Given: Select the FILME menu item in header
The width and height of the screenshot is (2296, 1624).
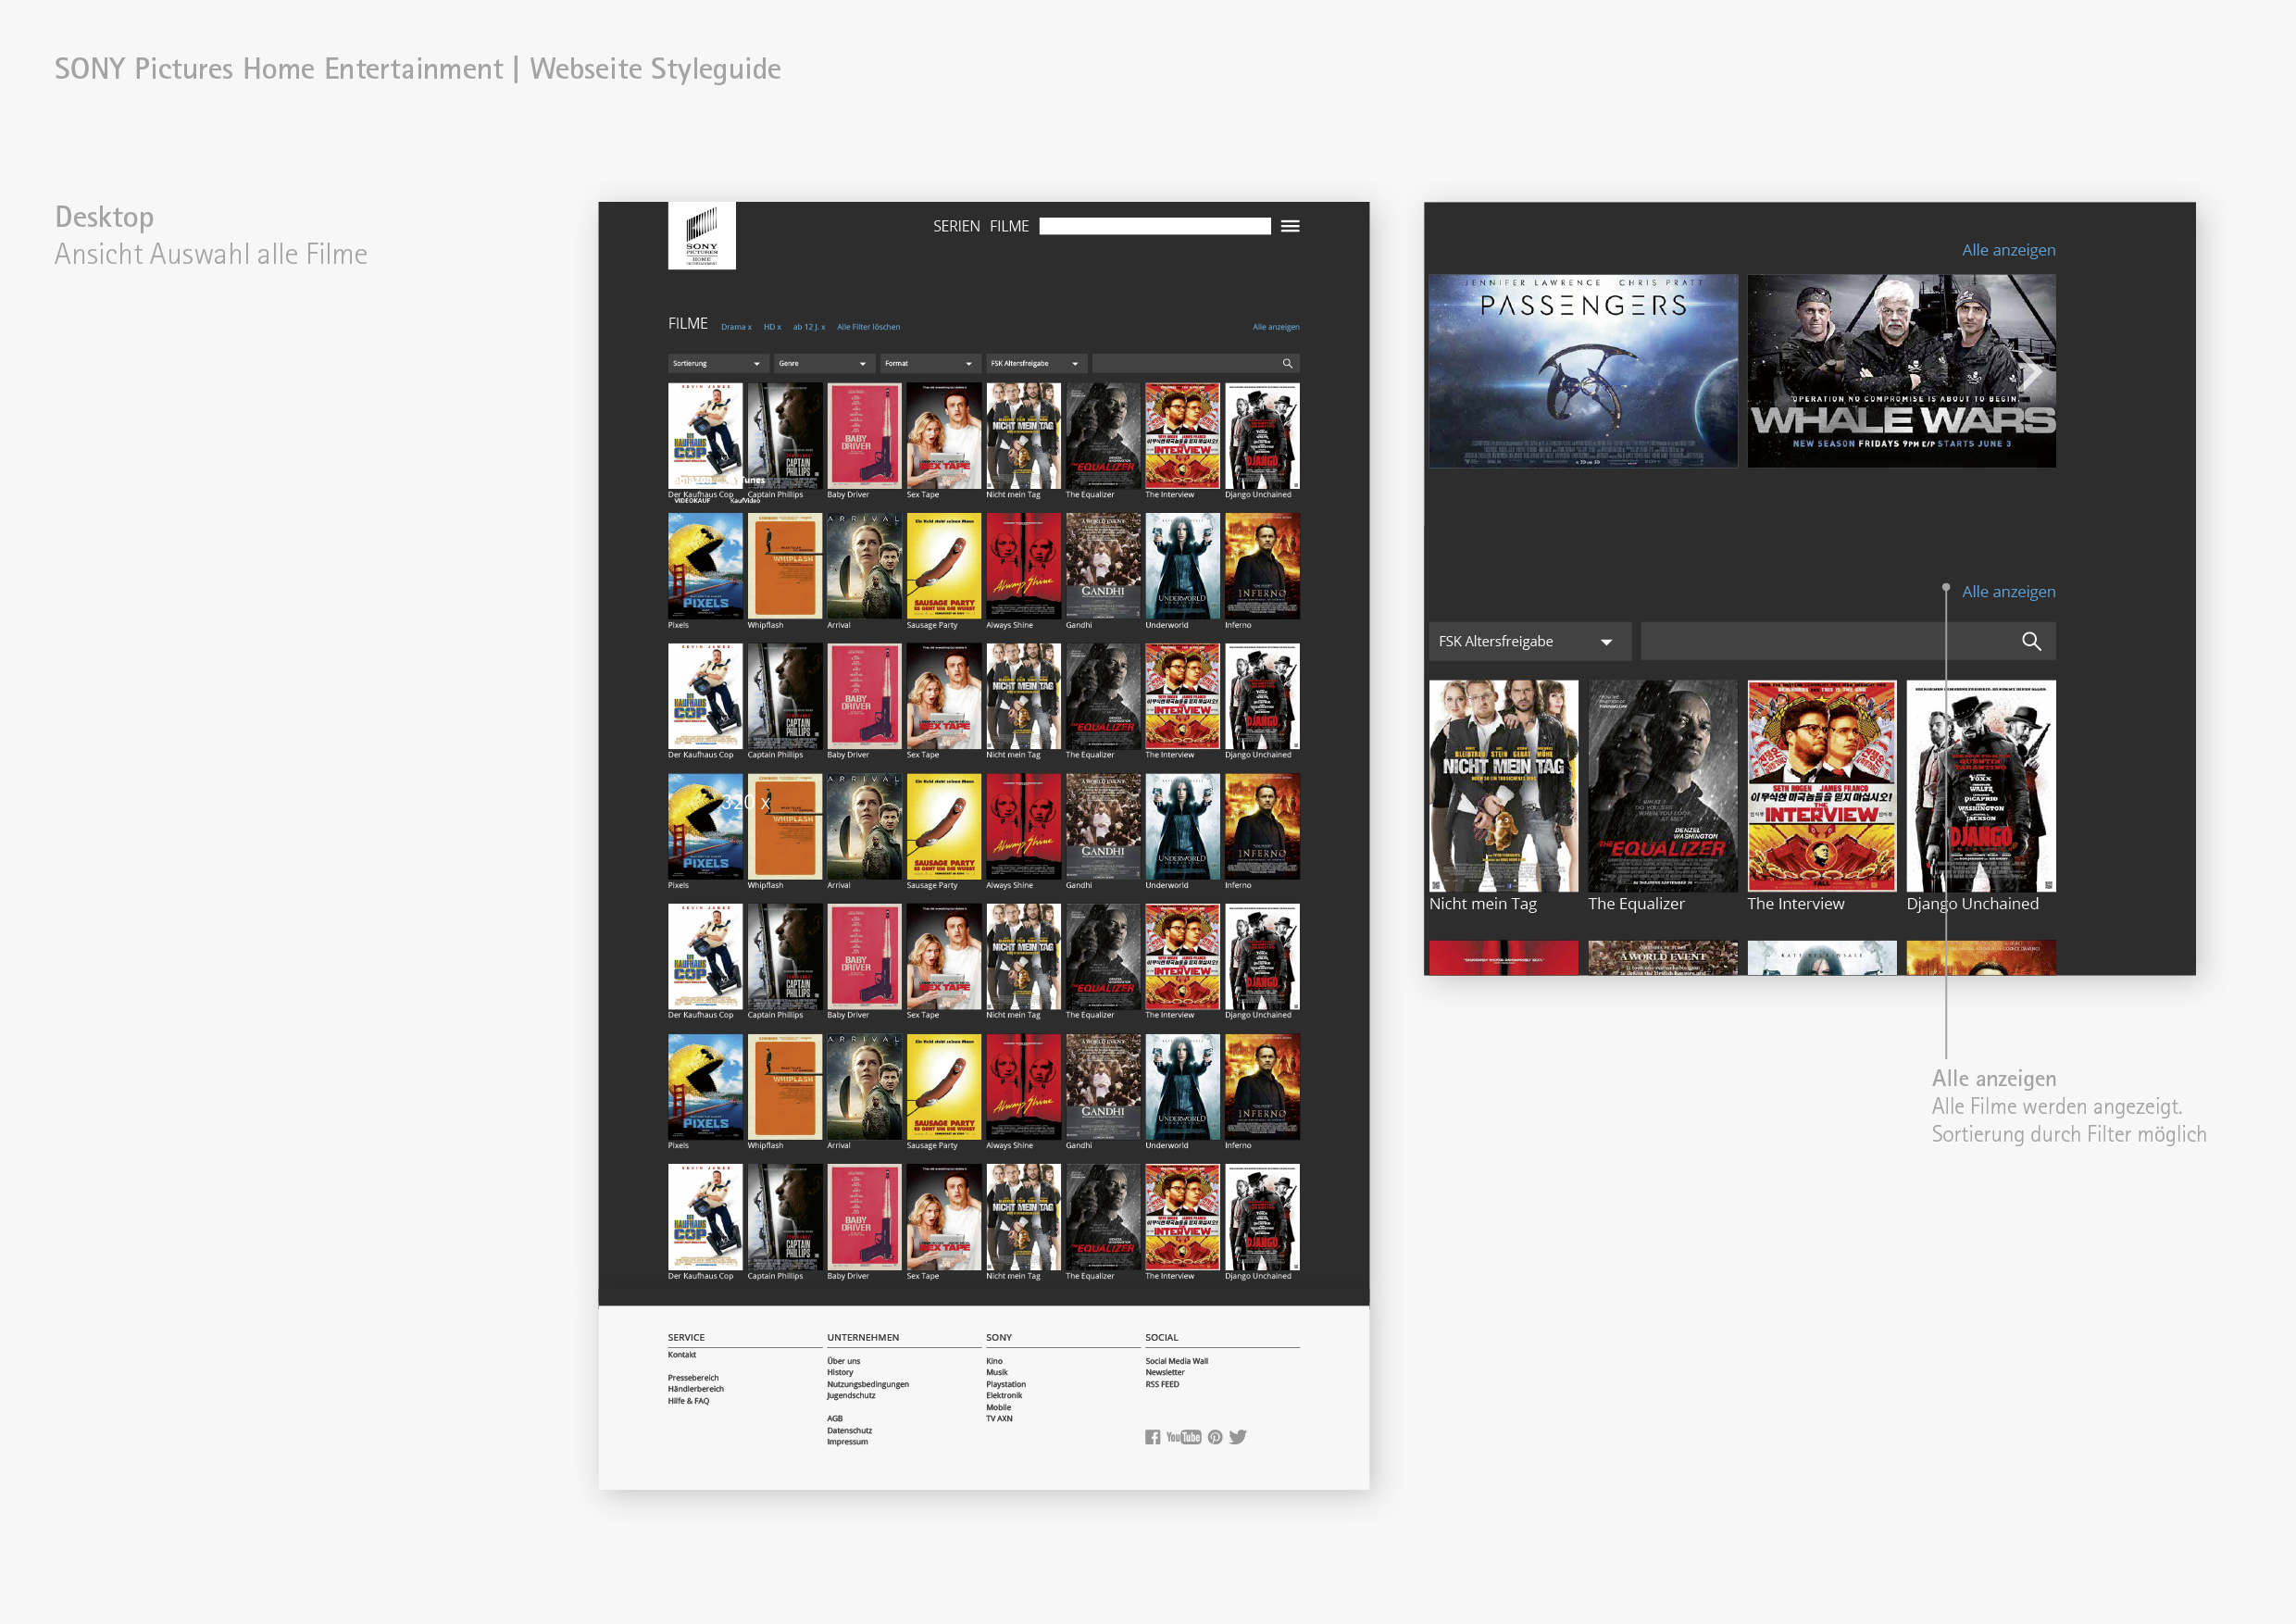Looking at the screenshot, I should 1009,227.
